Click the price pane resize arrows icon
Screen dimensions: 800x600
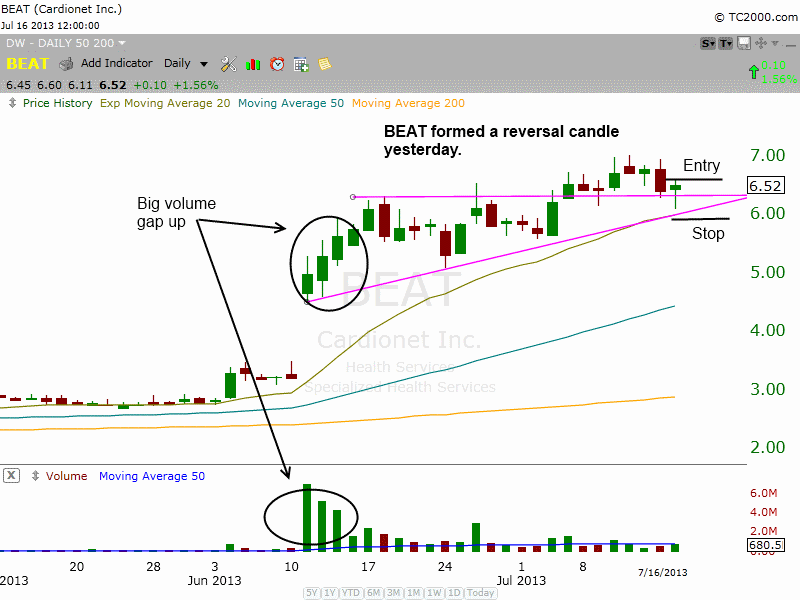pos(12,103)
